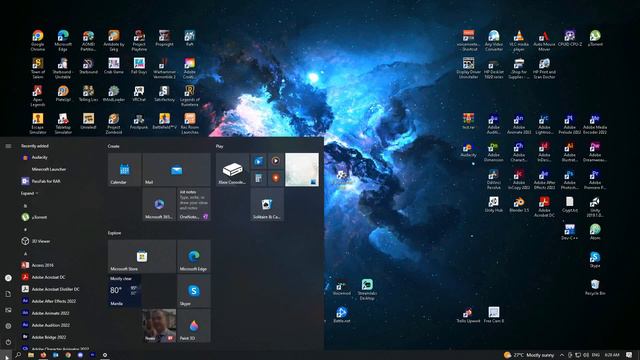Open the Satisfactory desktop shortcut
The image size is (640, 360).
[x=164, y=93]
